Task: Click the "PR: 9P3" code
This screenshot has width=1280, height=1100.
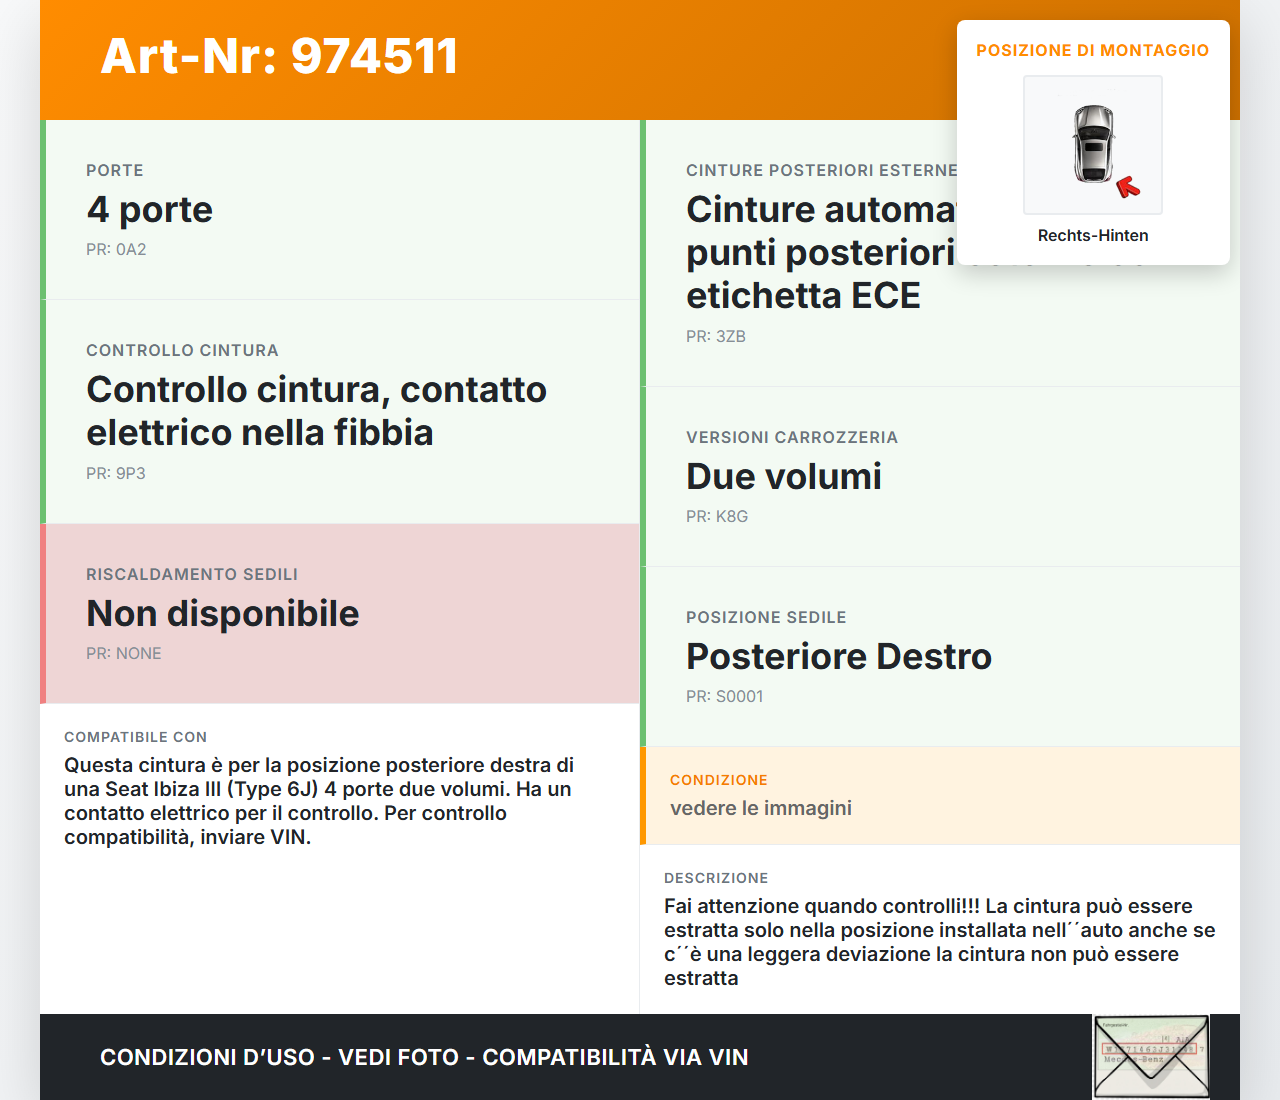Action: point(116,473)
